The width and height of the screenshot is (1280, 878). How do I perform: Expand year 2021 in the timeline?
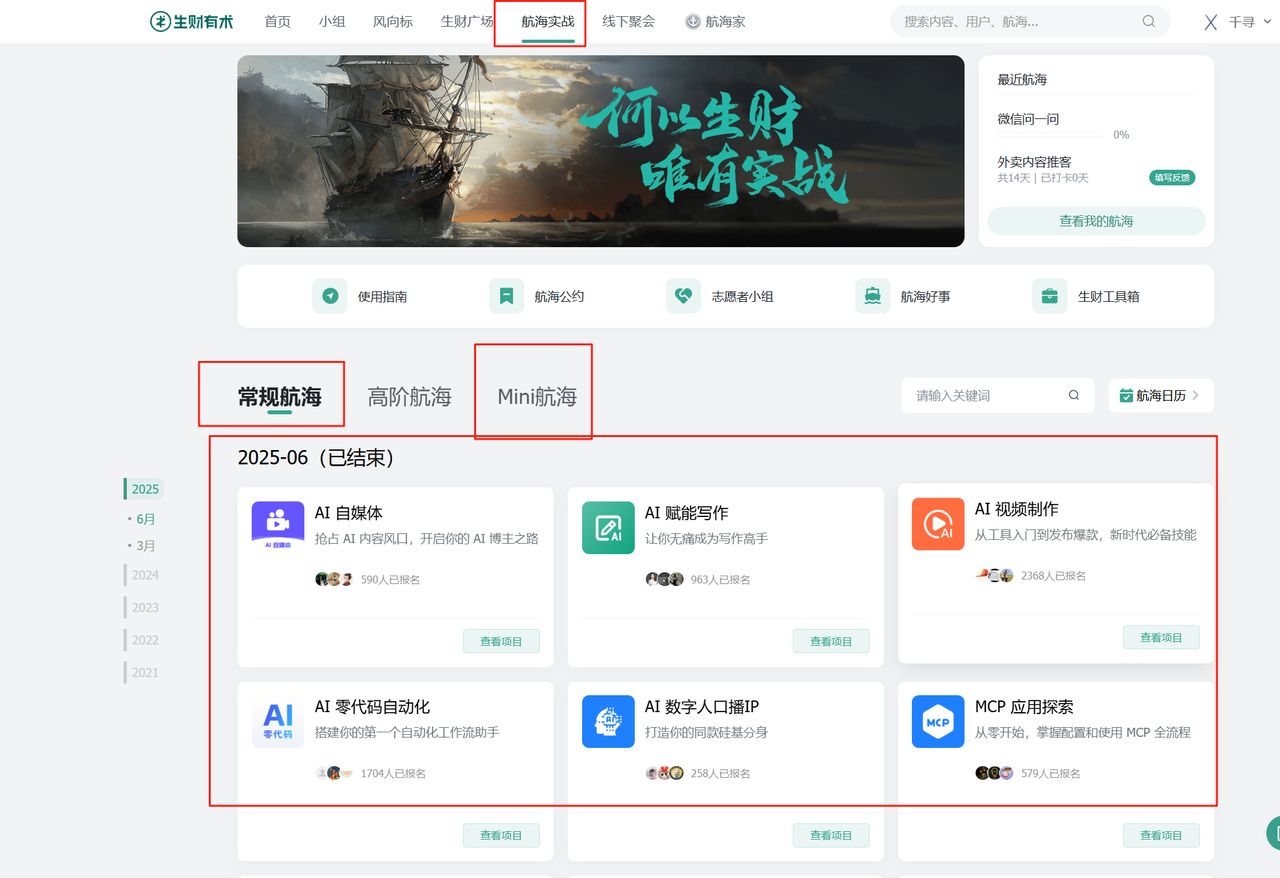point(145,672)
